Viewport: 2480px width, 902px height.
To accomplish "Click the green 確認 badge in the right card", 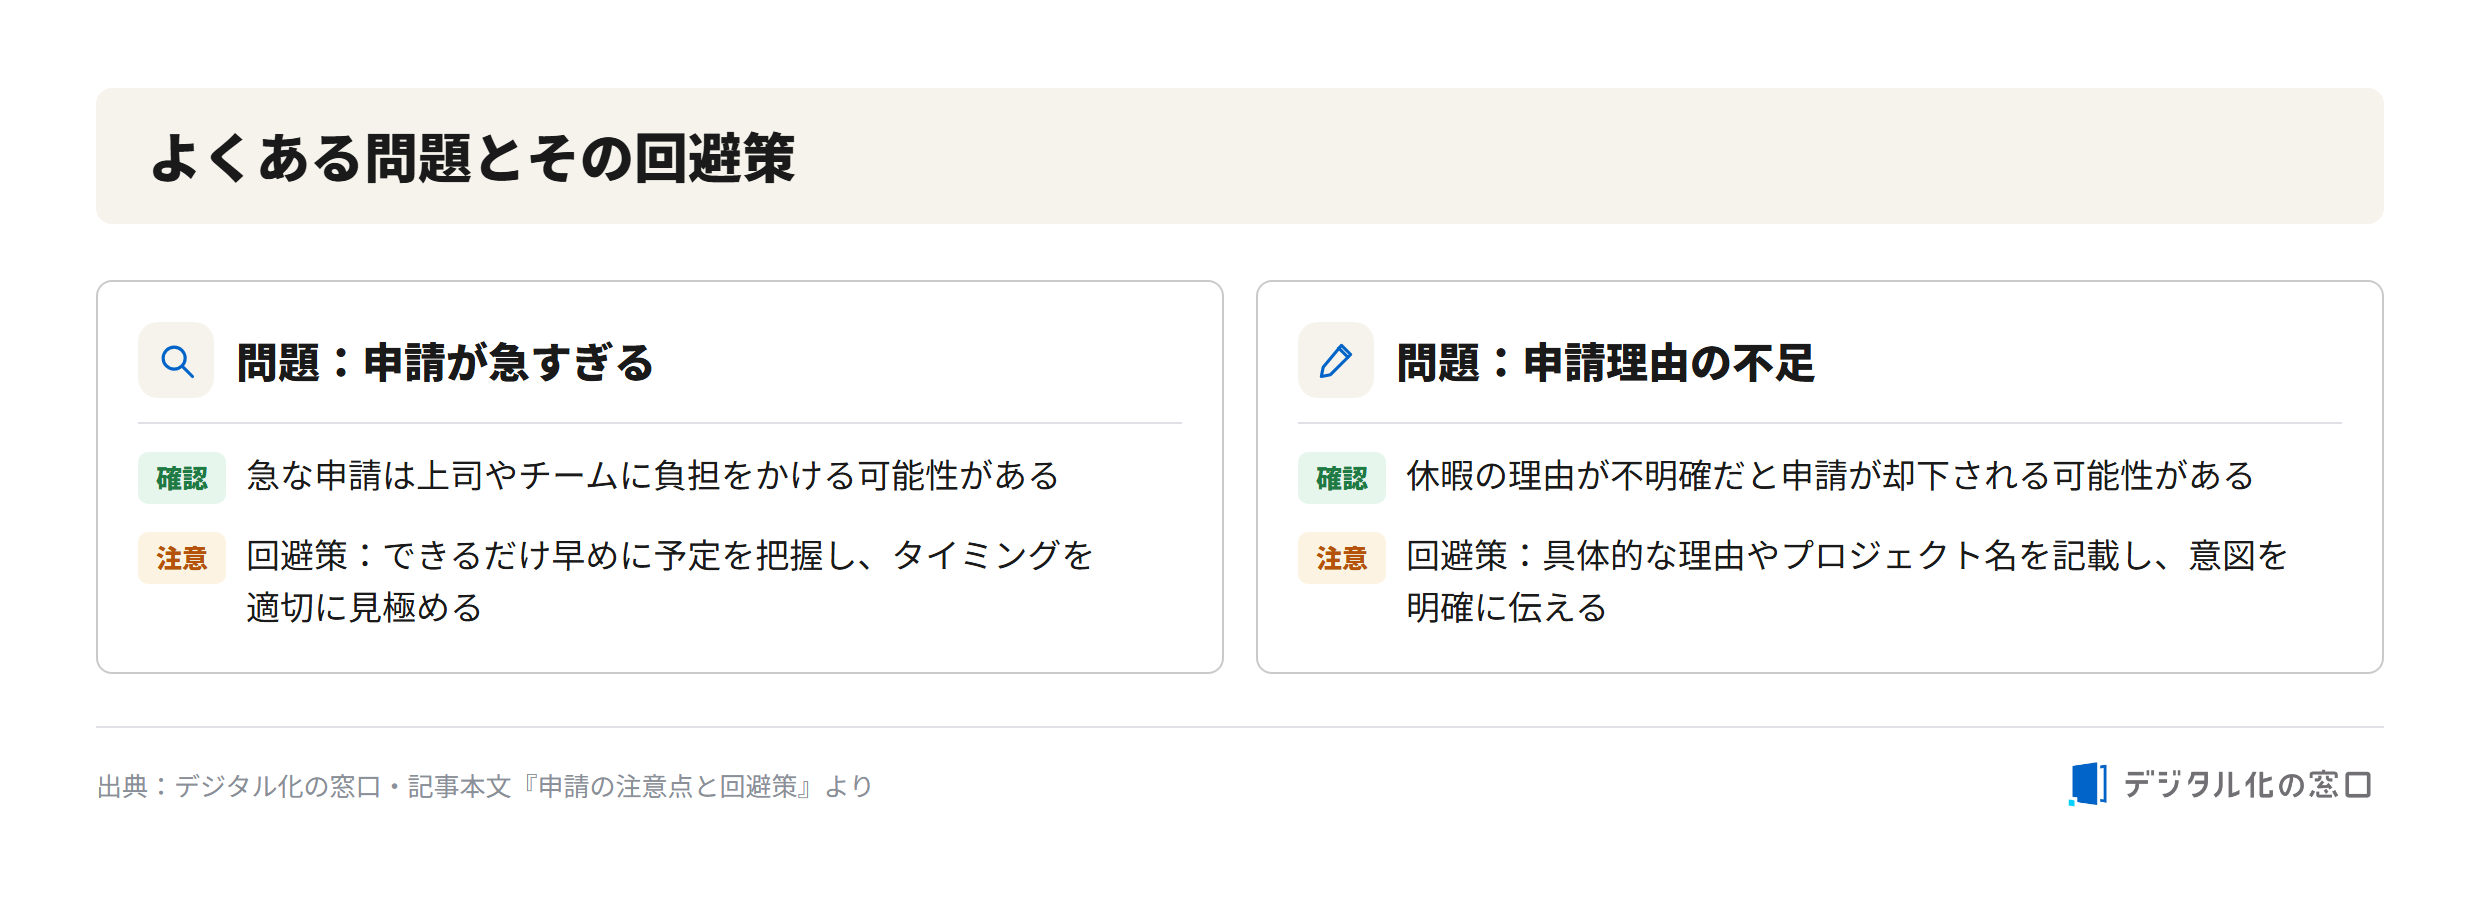I will pyautogui.click(x=1342, y=478).
